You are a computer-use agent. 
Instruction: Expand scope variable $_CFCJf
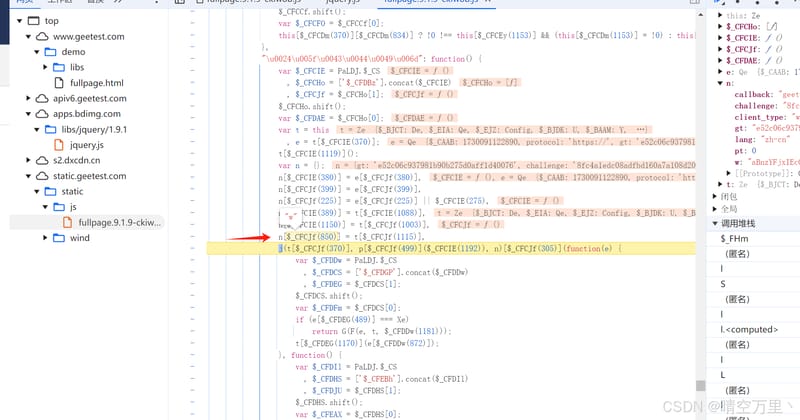(x=720, y=49)
